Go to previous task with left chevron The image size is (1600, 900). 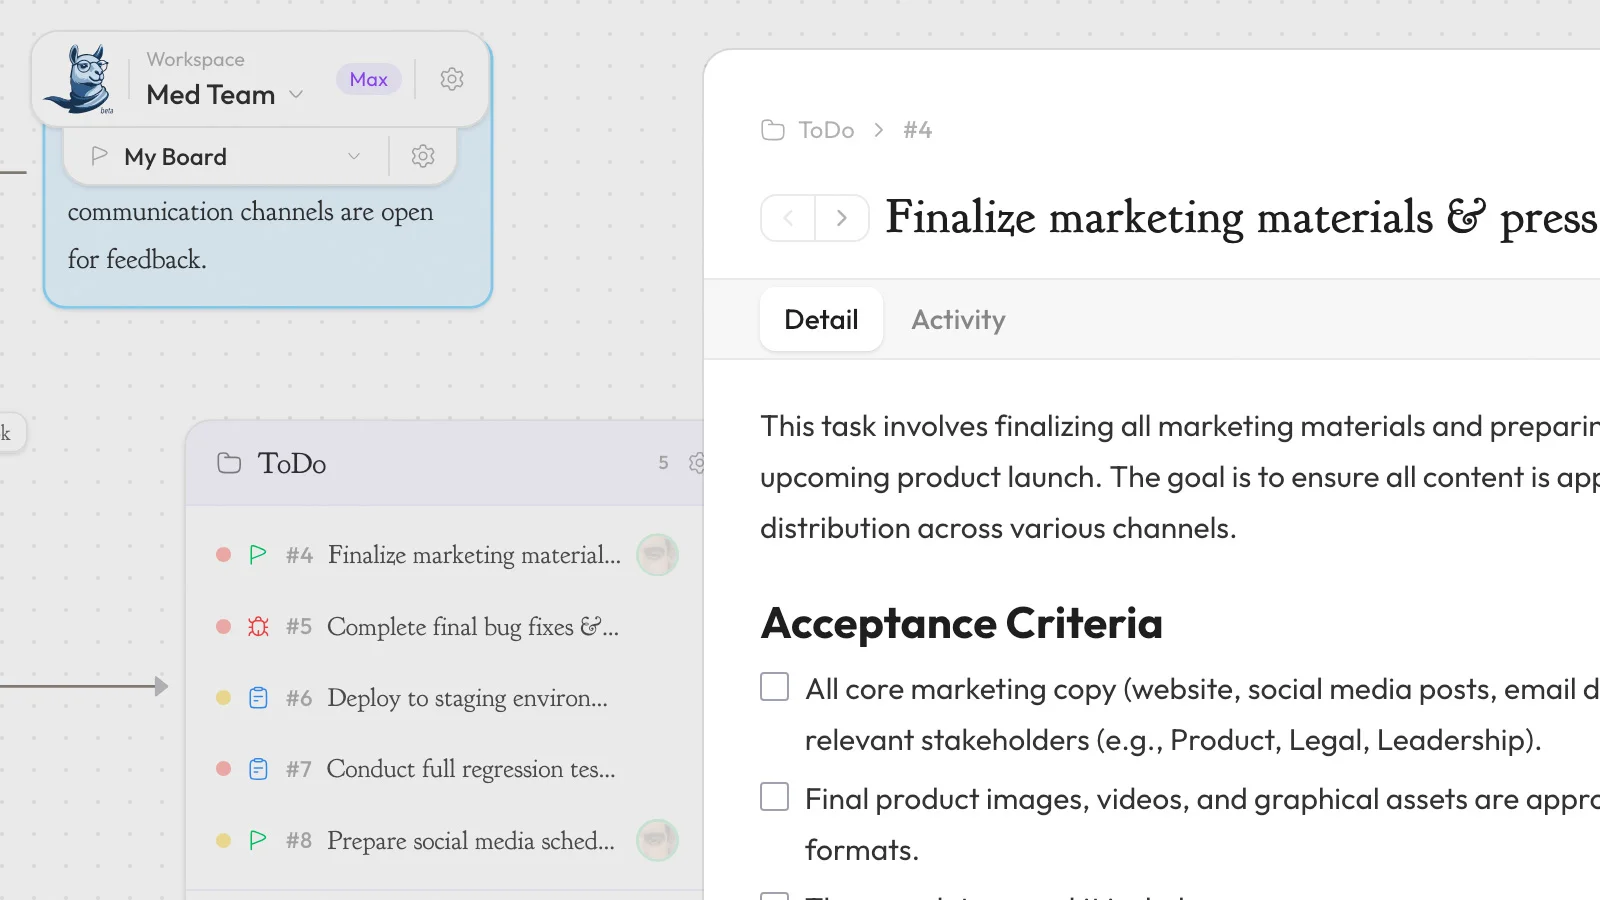789,218
